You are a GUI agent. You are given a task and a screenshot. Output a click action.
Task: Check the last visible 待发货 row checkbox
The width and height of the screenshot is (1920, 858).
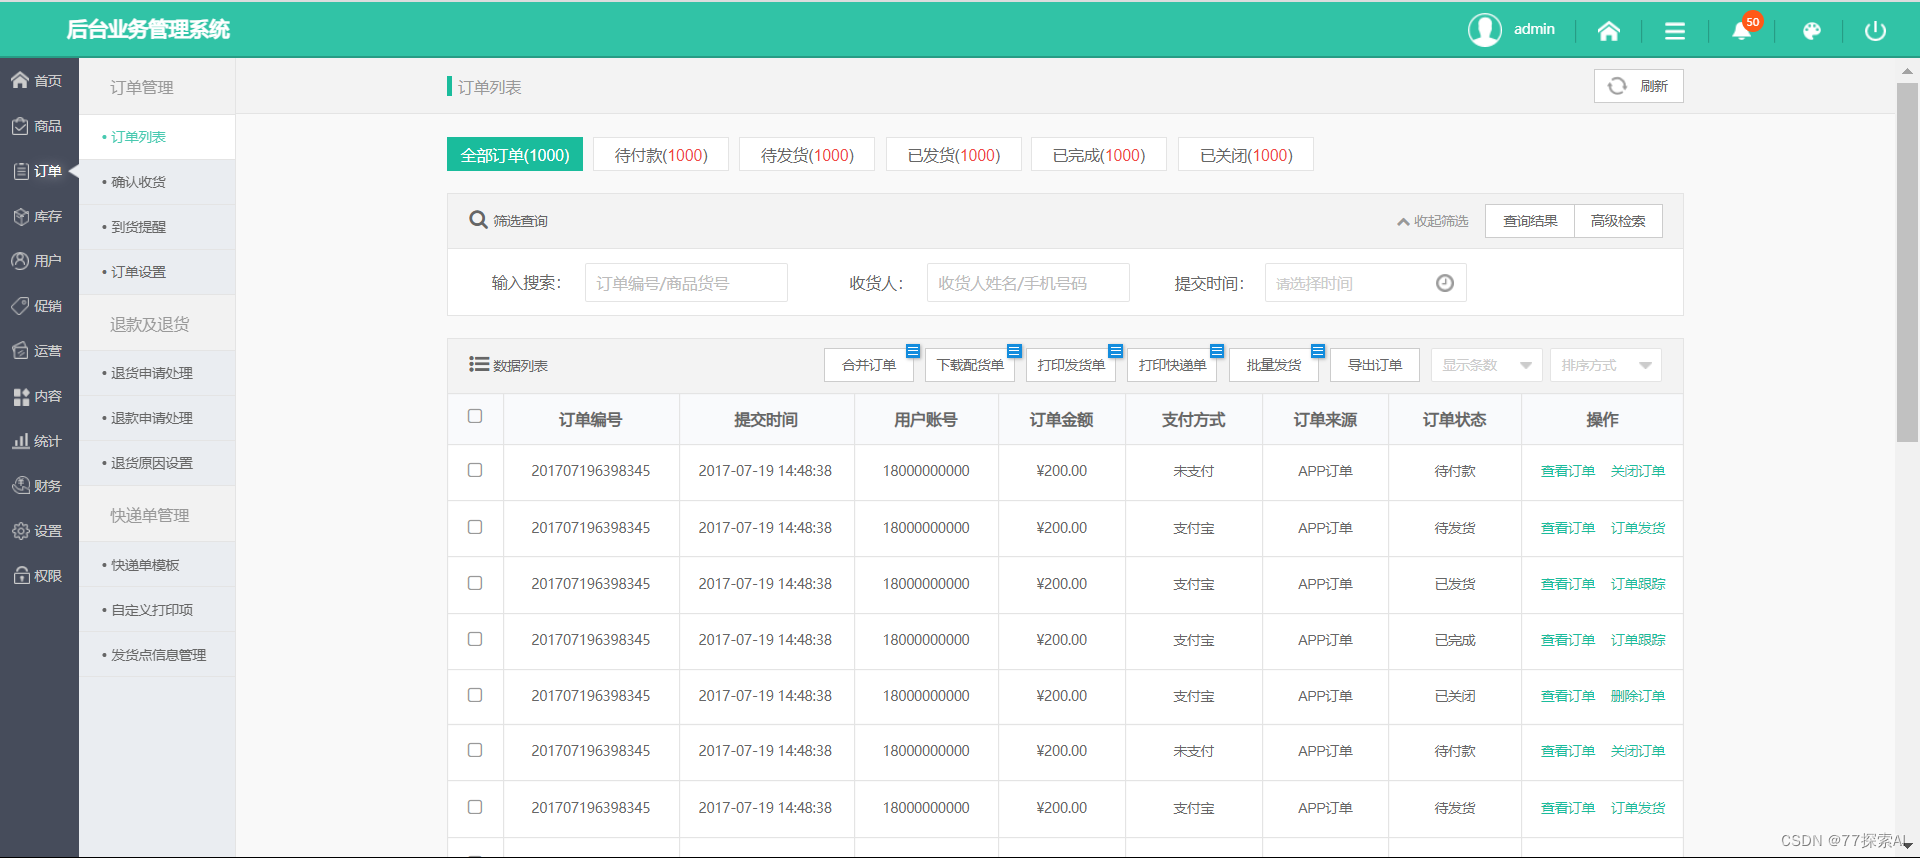(475, 807)
